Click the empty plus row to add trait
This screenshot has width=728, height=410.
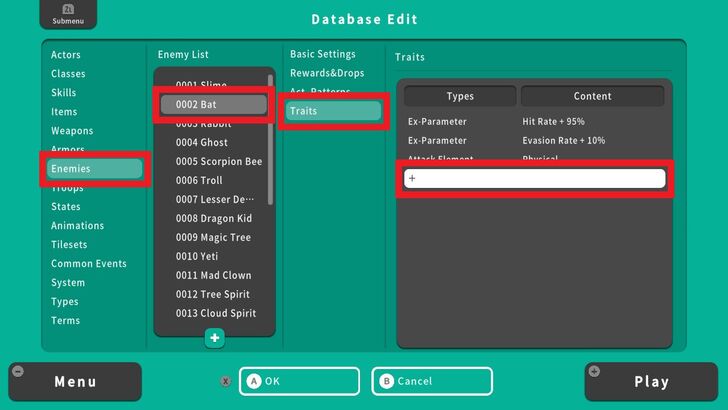point(534,178)
